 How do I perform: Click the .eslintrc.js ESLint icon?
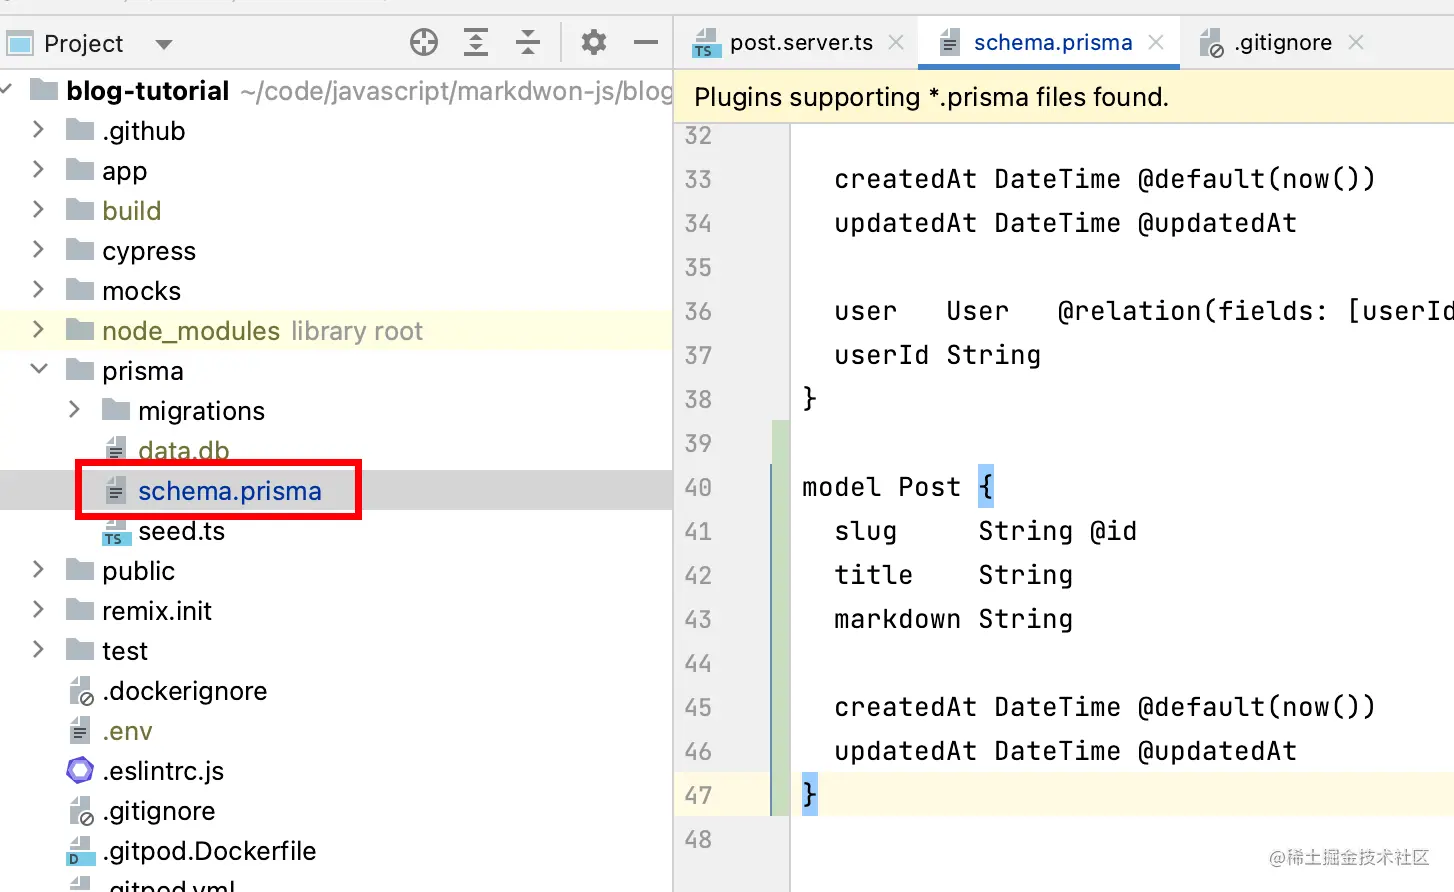point(80,770)
